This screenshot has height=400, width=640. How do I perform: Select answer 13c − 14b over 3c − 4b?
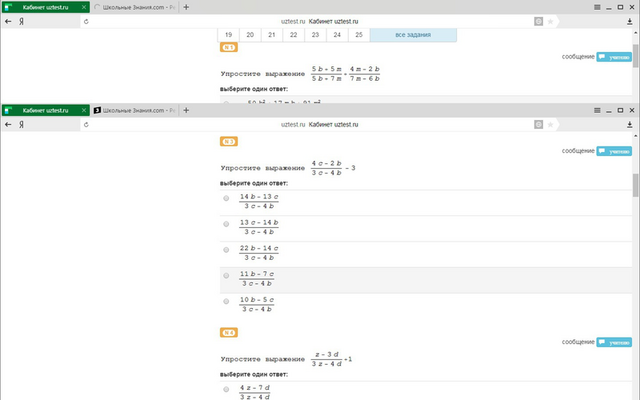(x=226, y=224)
